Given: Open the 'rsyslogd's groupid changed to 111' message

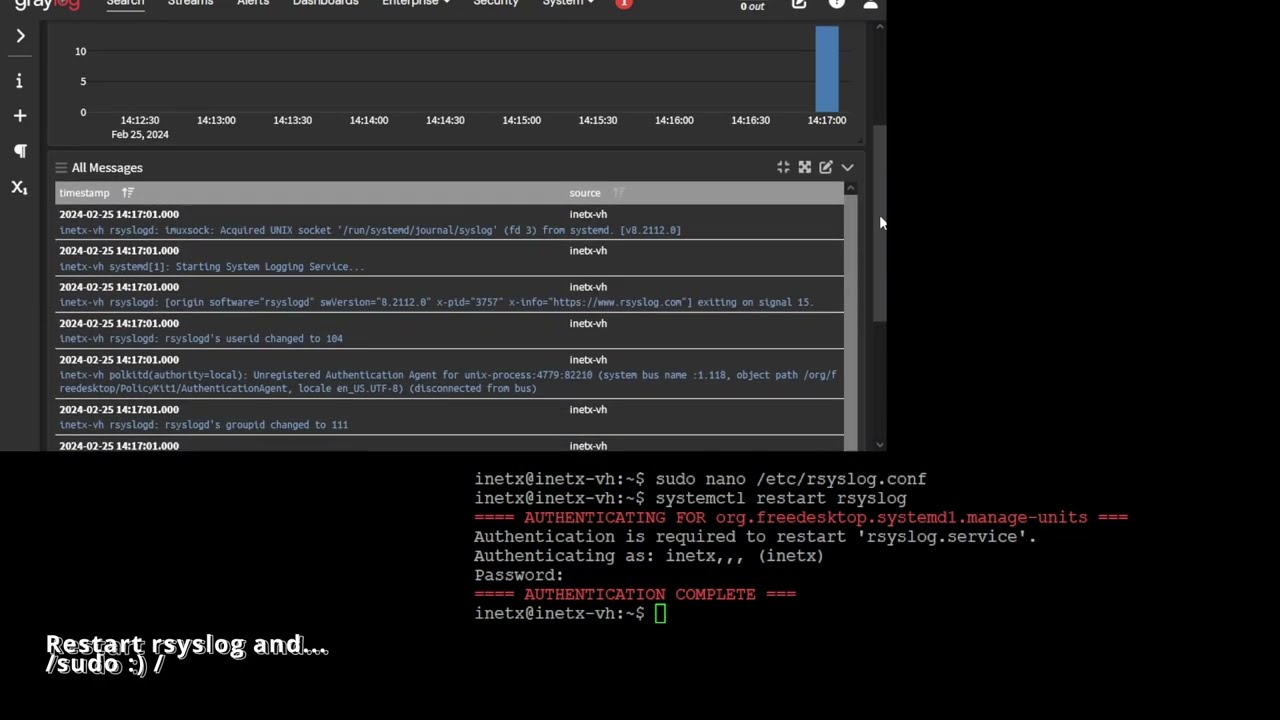Looking at the screenshot, I should coord(204,425).
